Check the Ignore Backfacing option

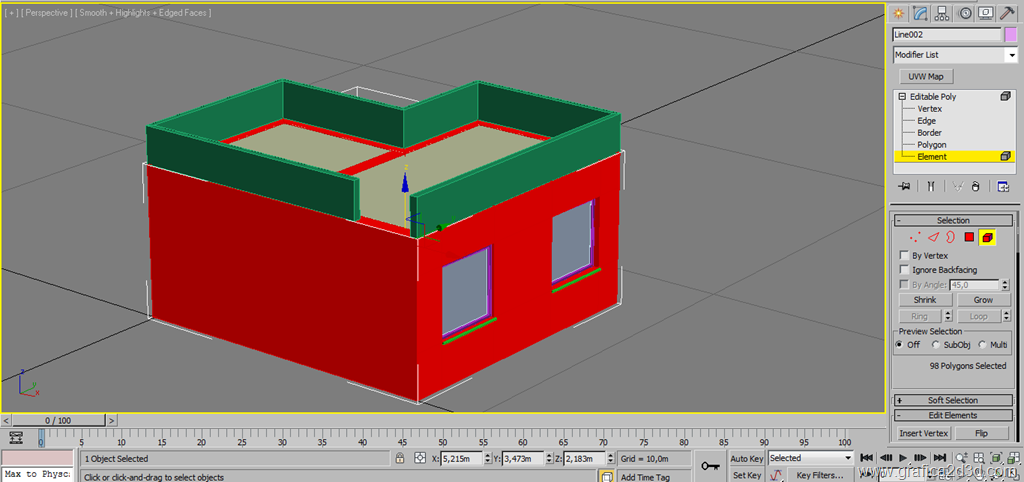(904, 270)
